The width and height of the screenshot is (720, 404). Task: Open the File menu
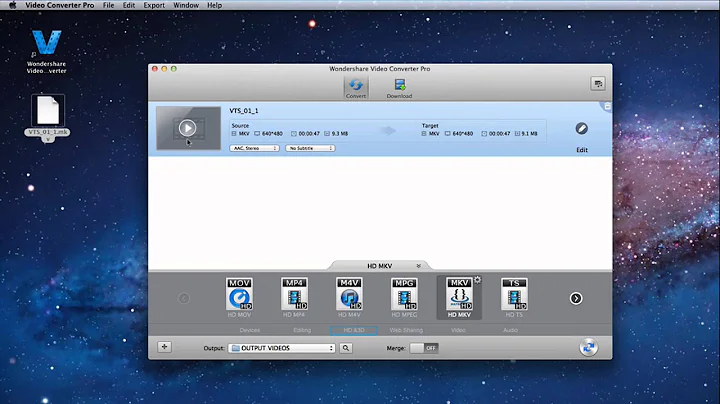coord(108,5)
